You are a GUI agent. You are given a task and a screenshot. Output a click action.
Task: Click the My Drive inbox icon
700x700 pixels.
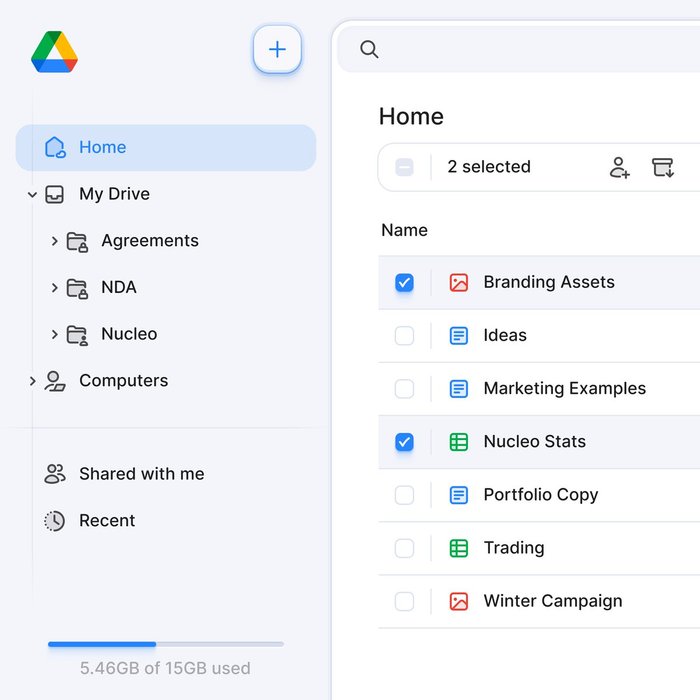(54, 194)
